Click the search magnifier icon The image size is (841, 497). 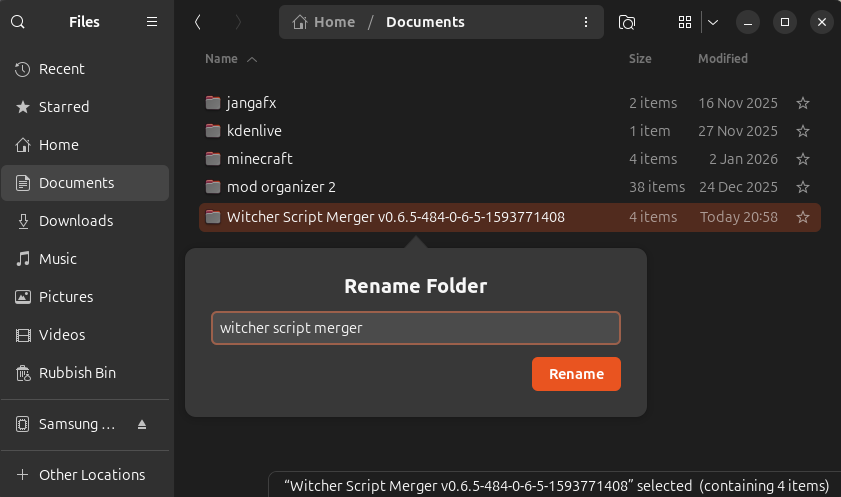18,21
